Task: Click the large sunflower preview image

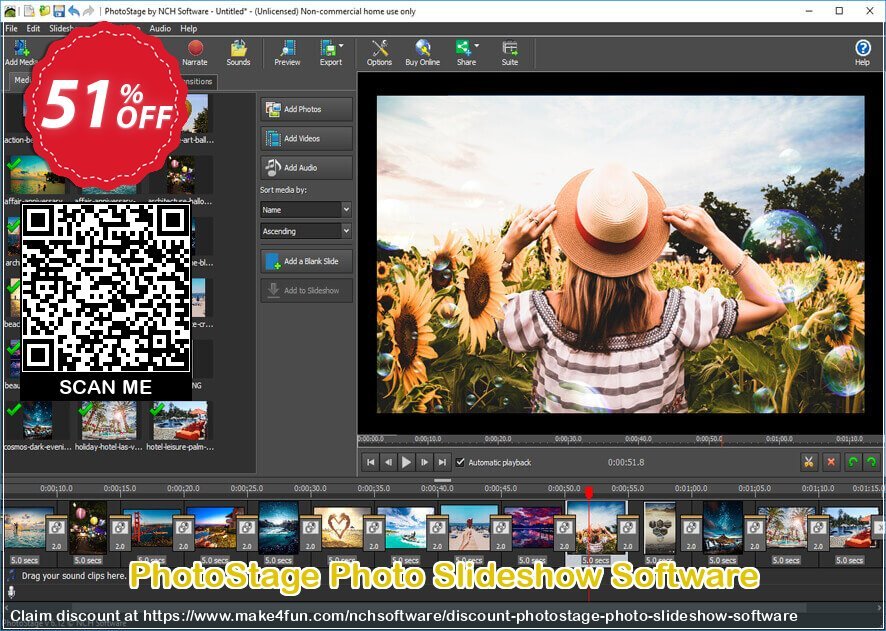Action: point(620,254)
